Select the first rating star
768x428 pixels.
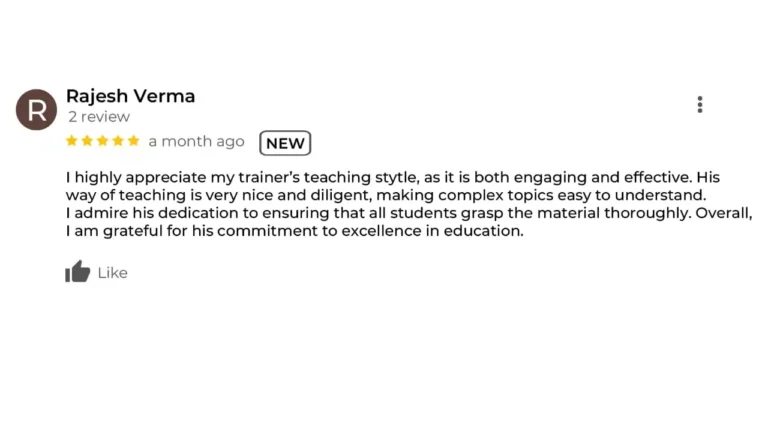click(72, 141)
